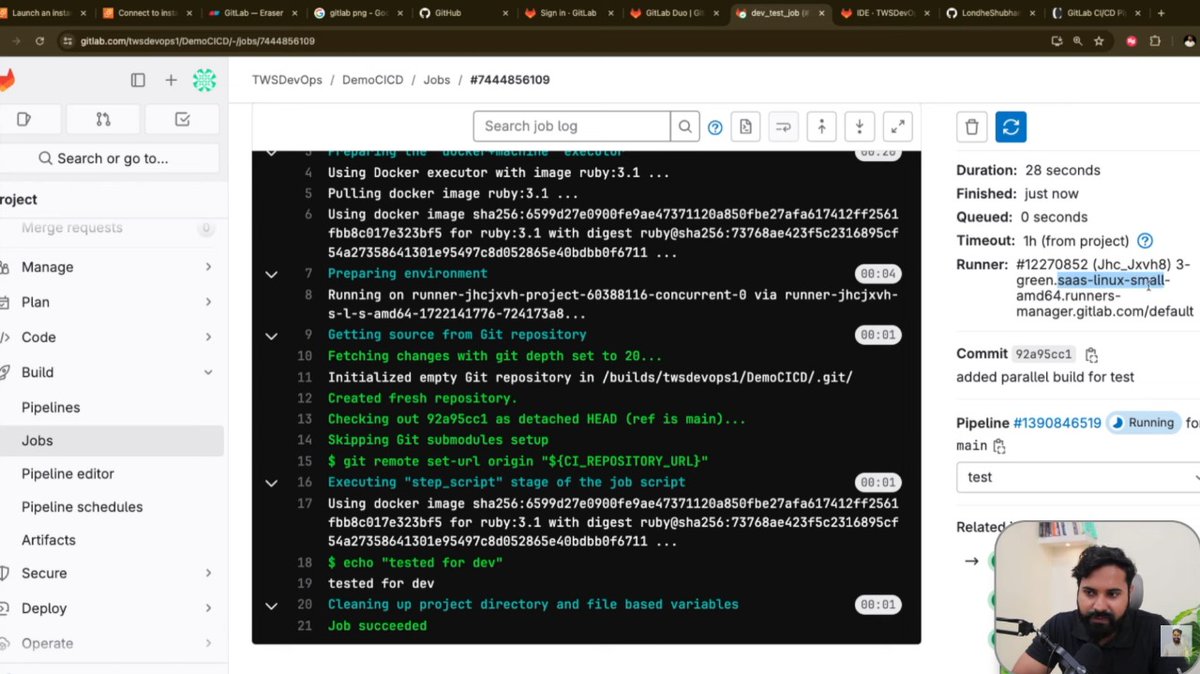Open the job log search help icon
Image resolution: width=1200 pixels, height=674 pixels.
coord(715,127)
